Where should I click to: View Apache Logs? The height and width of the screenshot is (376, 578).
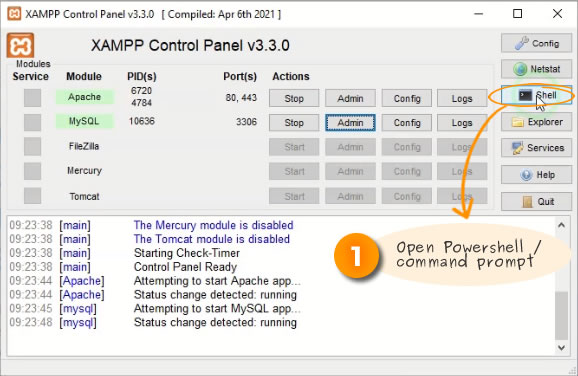[462, 98]
